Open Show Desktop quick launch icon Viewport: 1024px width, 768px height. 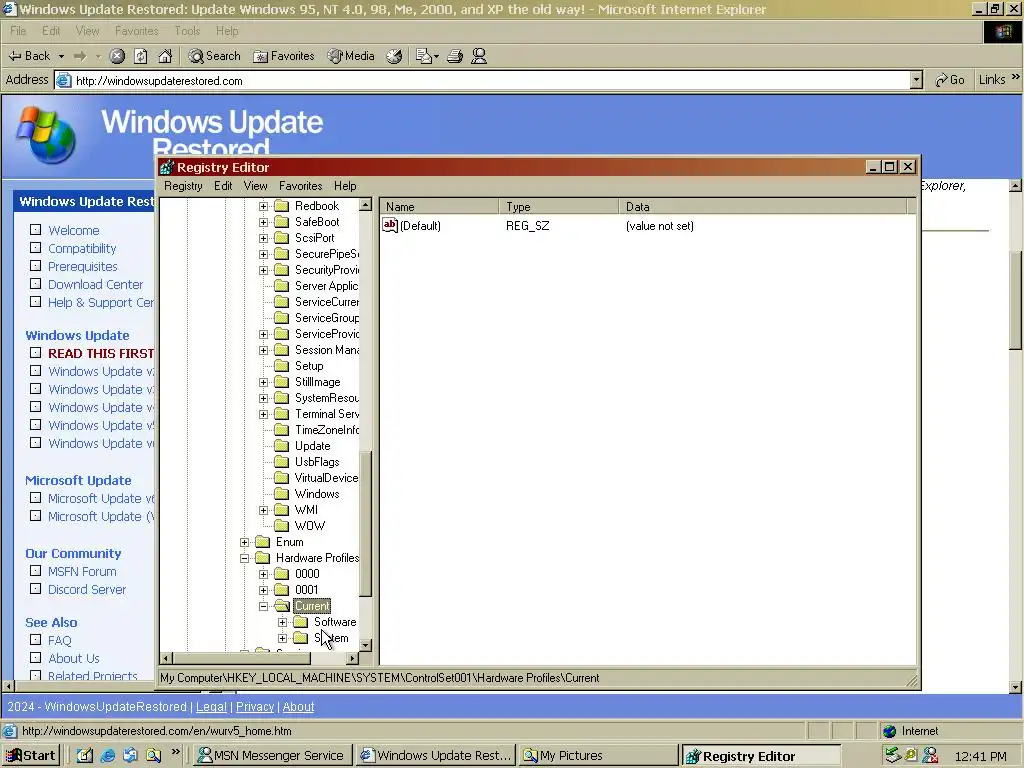tap(85, 756)
